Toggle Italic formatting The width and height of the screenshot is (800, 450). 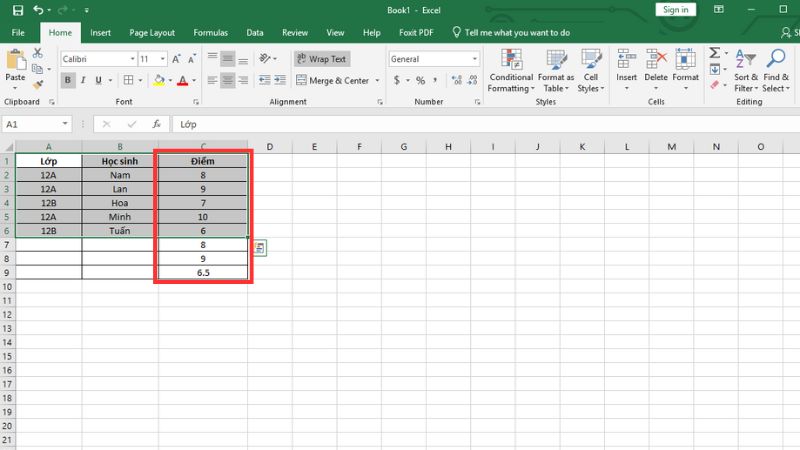point(84,80)
